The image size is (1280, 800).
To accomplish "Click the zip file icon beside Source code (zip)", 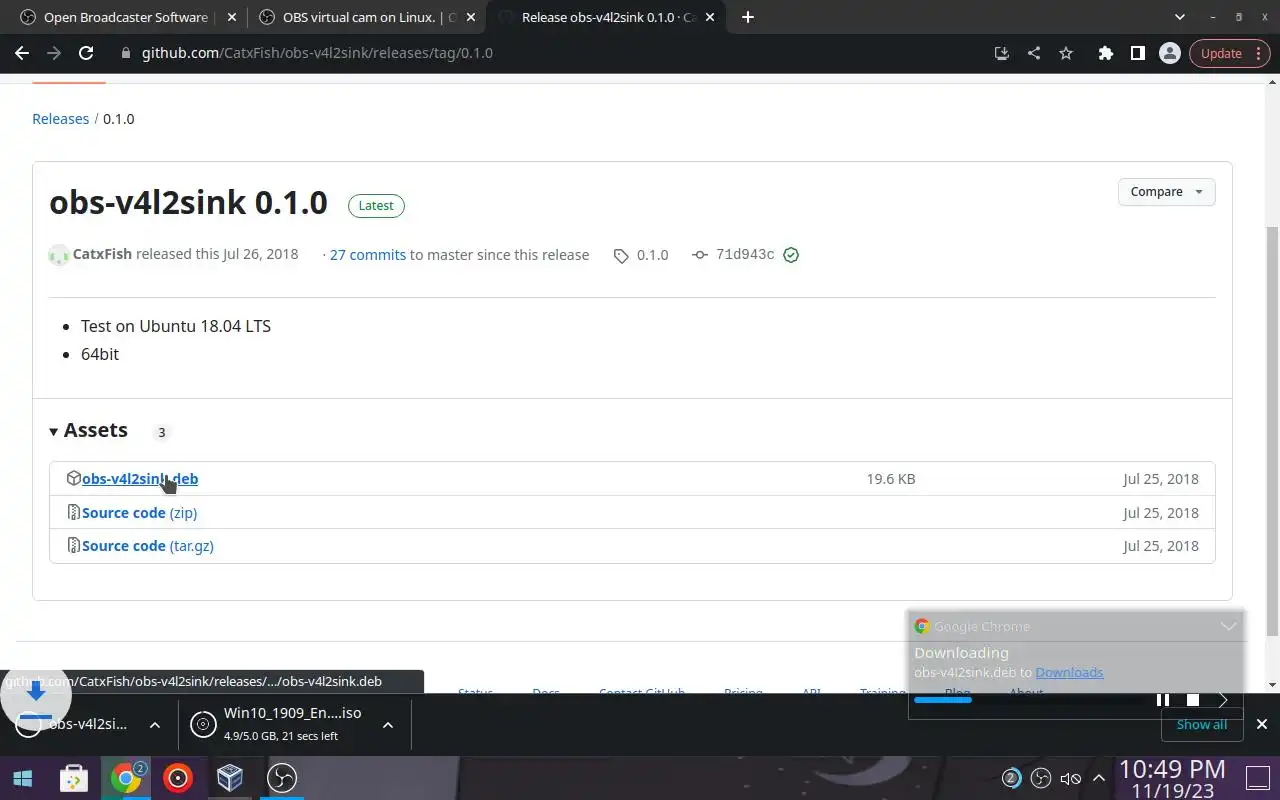I will [x=73, y=512].
